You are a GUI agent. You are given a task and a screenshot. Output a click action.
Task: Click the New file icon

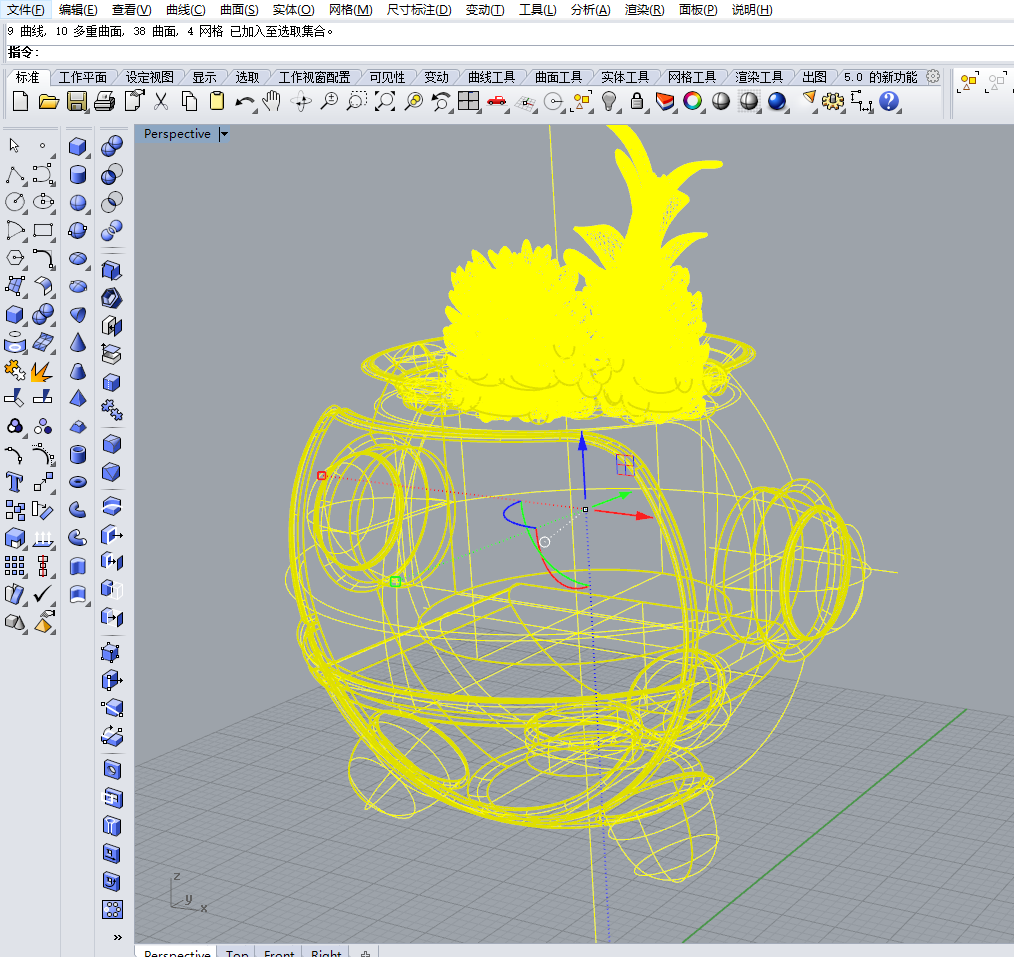tap(20, 102)
